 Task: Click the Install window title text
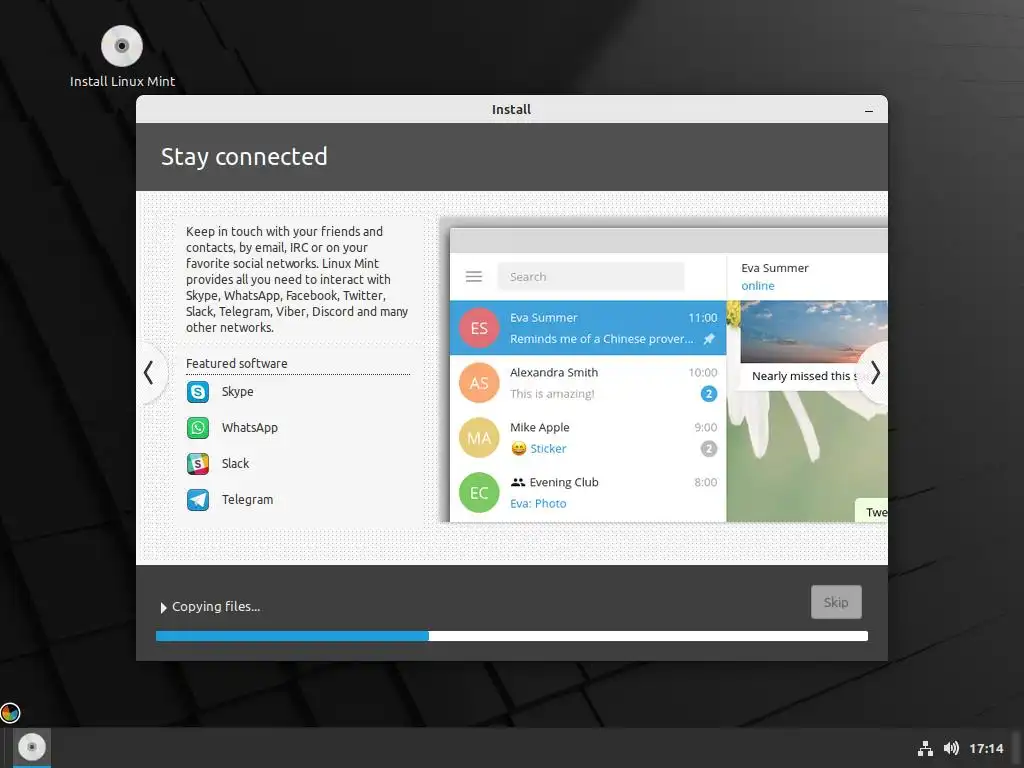click(511, 110)
